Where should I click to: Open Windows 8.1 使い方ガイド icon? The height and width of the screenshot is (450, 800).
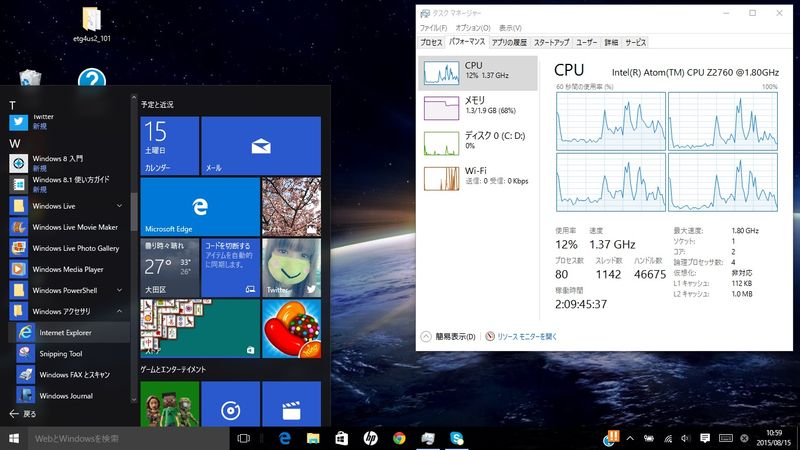(x=19, y=184)
